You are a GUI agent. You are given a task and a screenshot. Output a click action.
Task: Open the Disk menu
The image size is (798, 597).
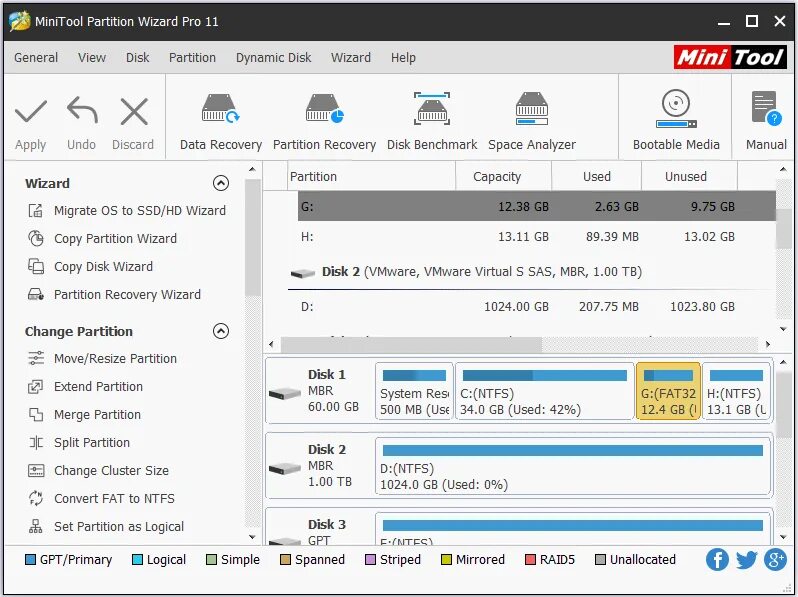137,58
